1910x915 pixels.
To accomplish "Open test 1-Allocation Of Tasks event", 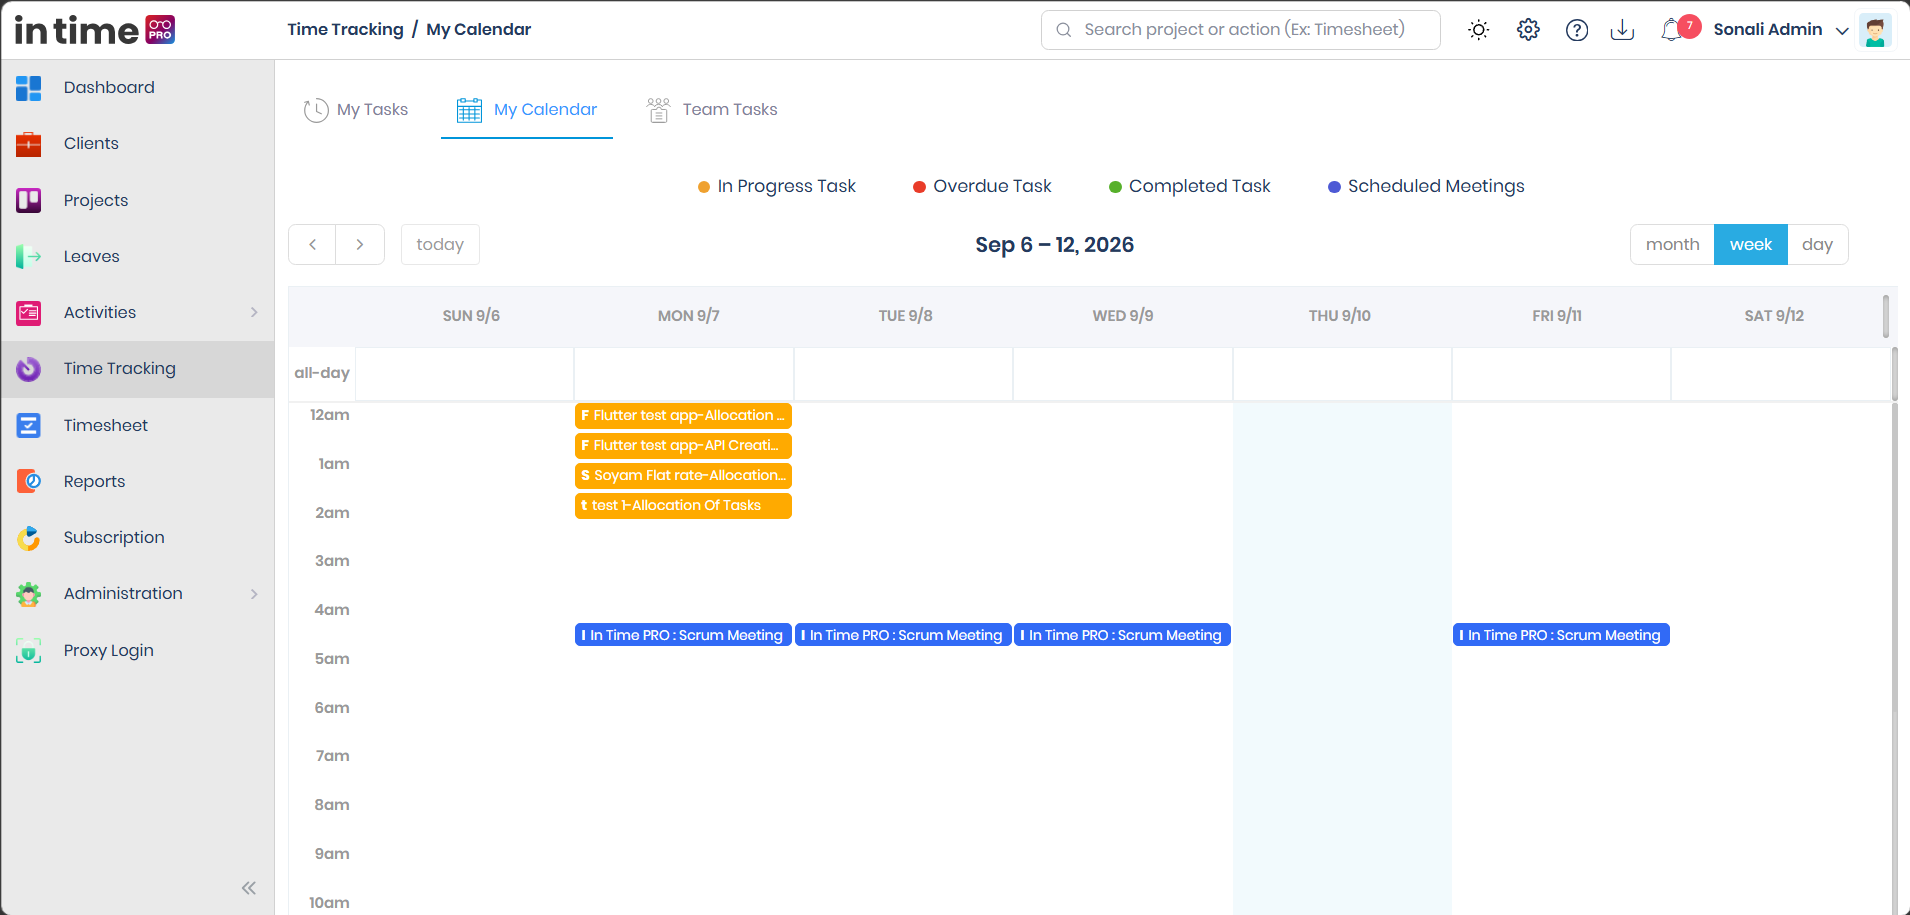I will (x=683, y=506).
